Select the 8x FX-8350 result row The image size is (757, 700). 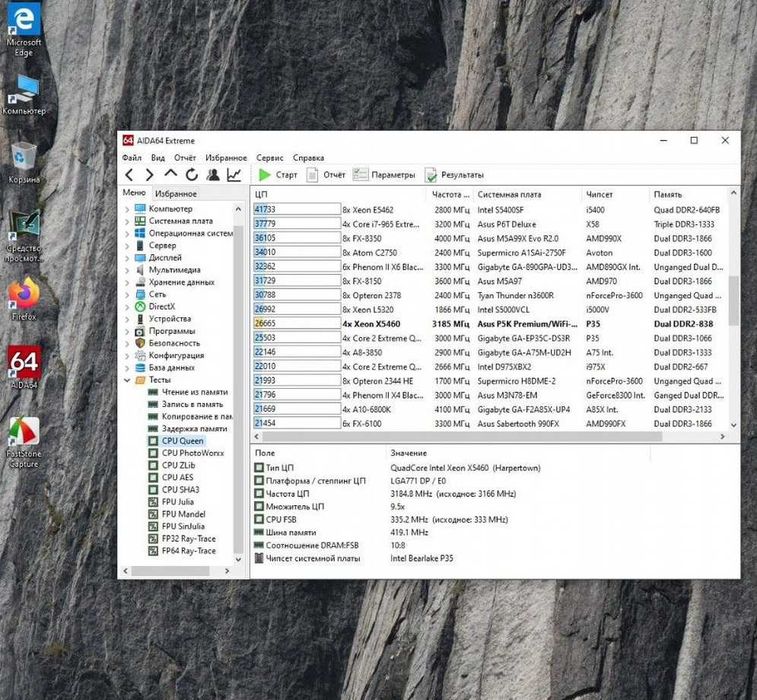click(489, 238)
